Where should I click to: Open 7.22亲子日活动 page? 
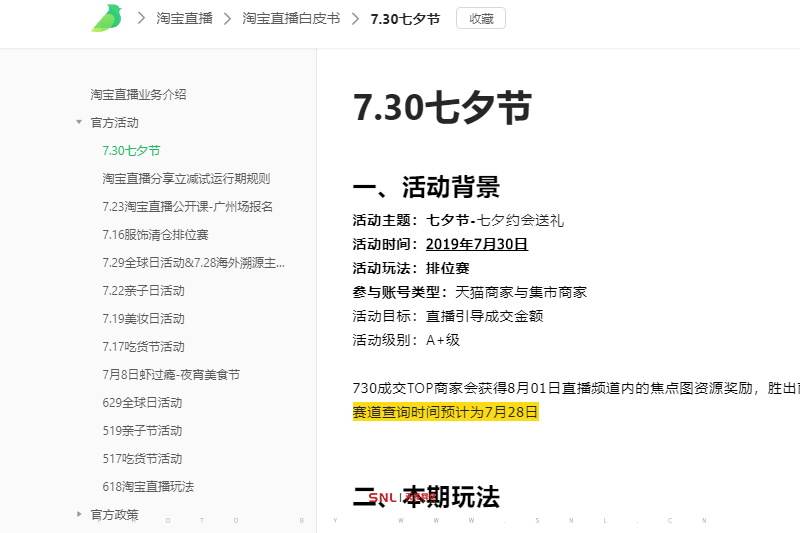coord(143,291)
